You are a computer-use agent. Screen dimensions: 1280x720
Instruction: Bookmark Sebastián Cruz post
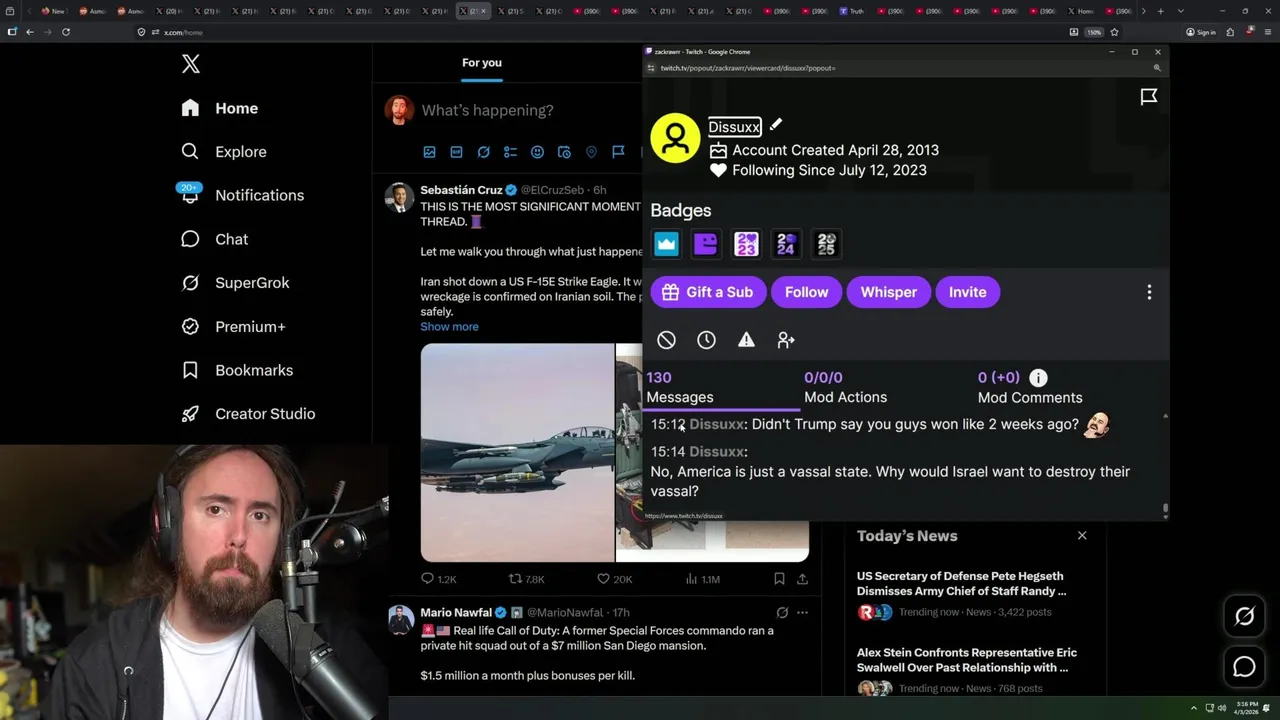779,579
